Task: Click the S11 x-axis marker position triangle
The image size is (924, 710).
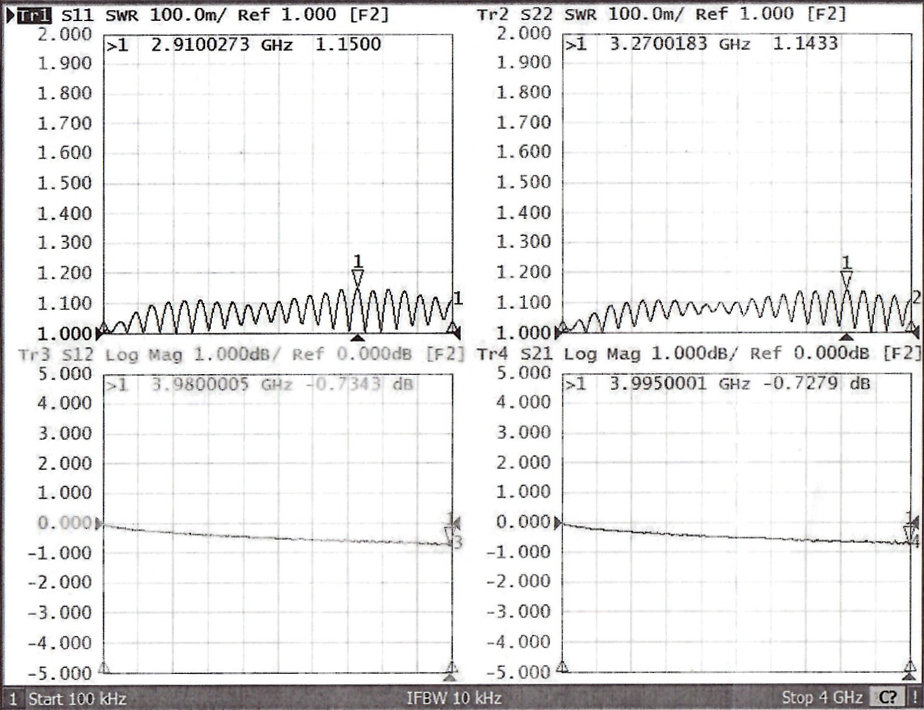Action: click(358, 337)
